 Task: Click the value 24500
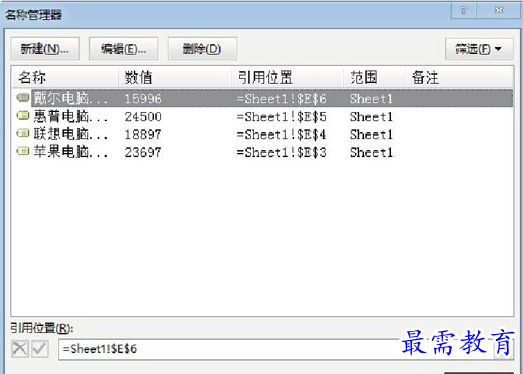[x=143, y=117]
